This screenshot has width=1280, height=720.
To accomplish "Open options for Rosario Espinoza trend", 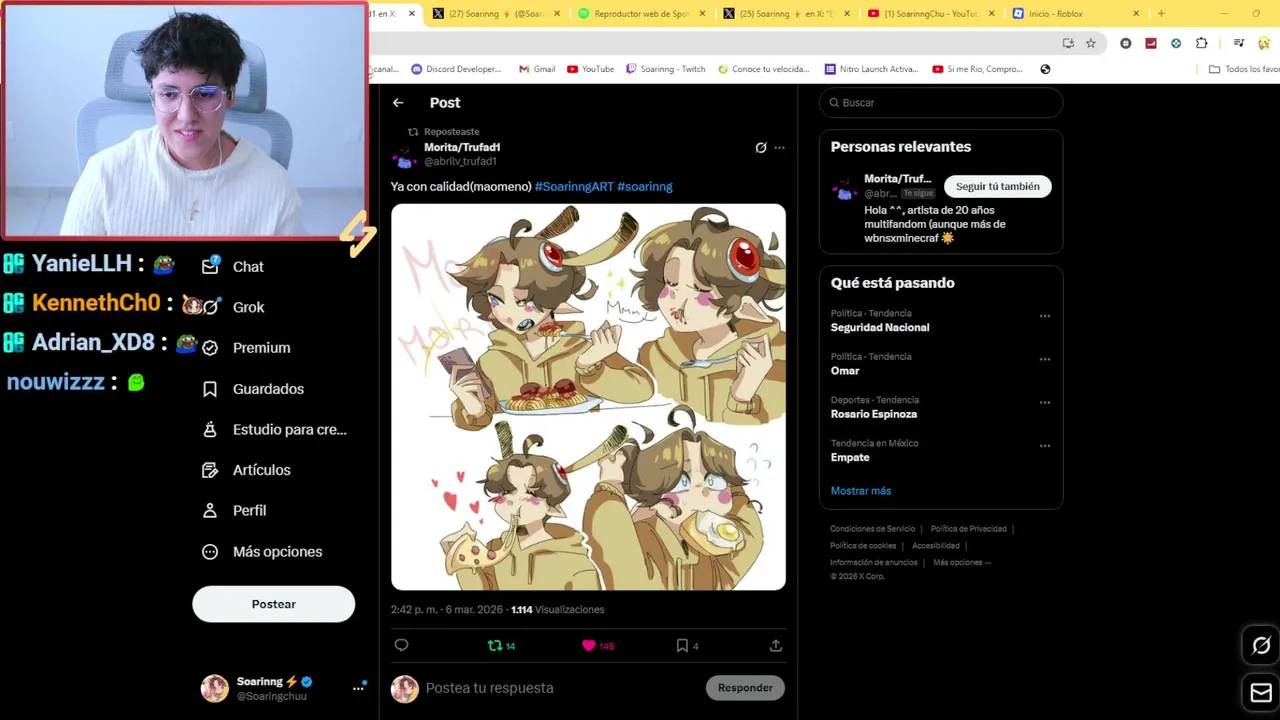I will point(1045,403).
